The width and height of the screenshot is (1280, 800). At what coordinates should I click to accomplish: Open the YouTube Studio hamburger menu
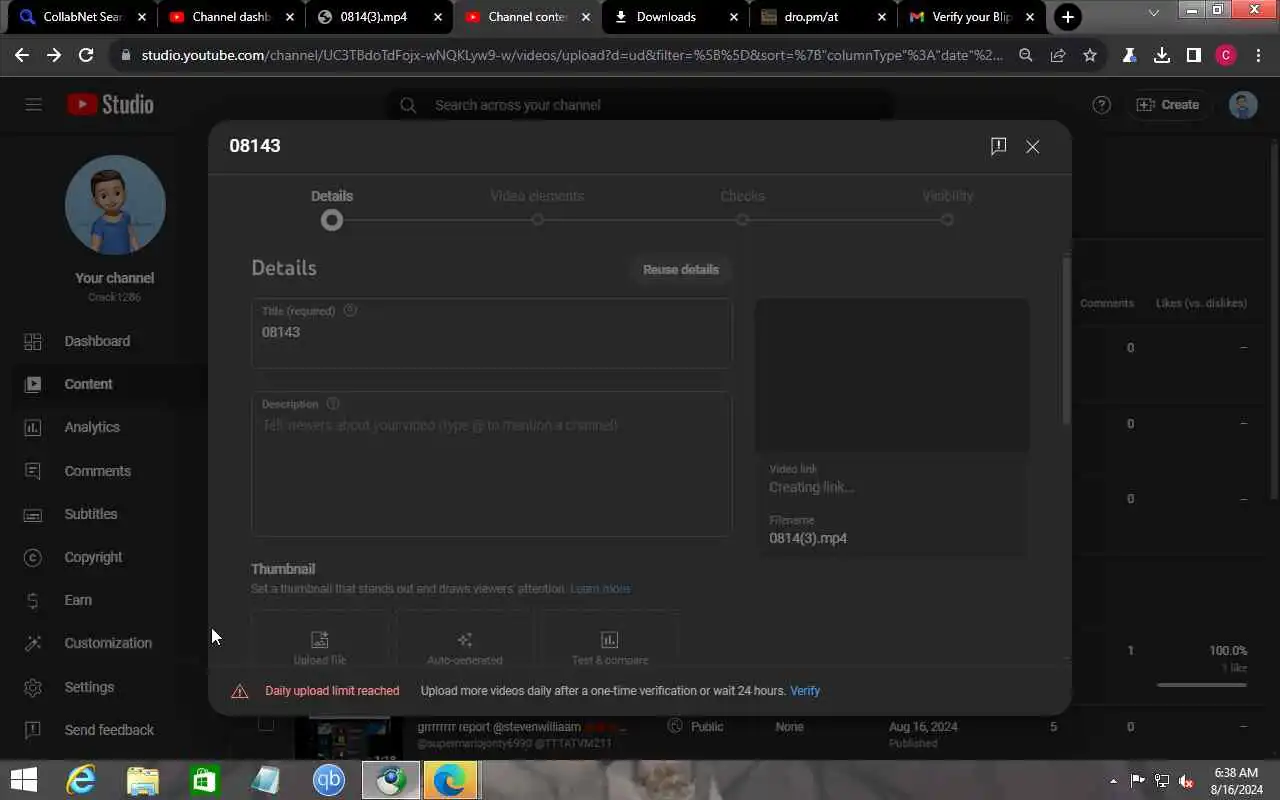pos(33,104)
